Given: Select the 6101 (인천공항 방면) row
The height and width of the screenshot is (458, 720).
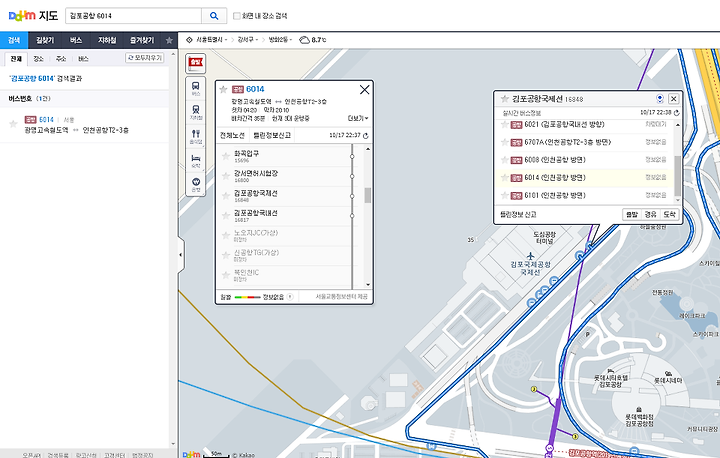Looking at the screenshot, I should [x=585, y=195].
